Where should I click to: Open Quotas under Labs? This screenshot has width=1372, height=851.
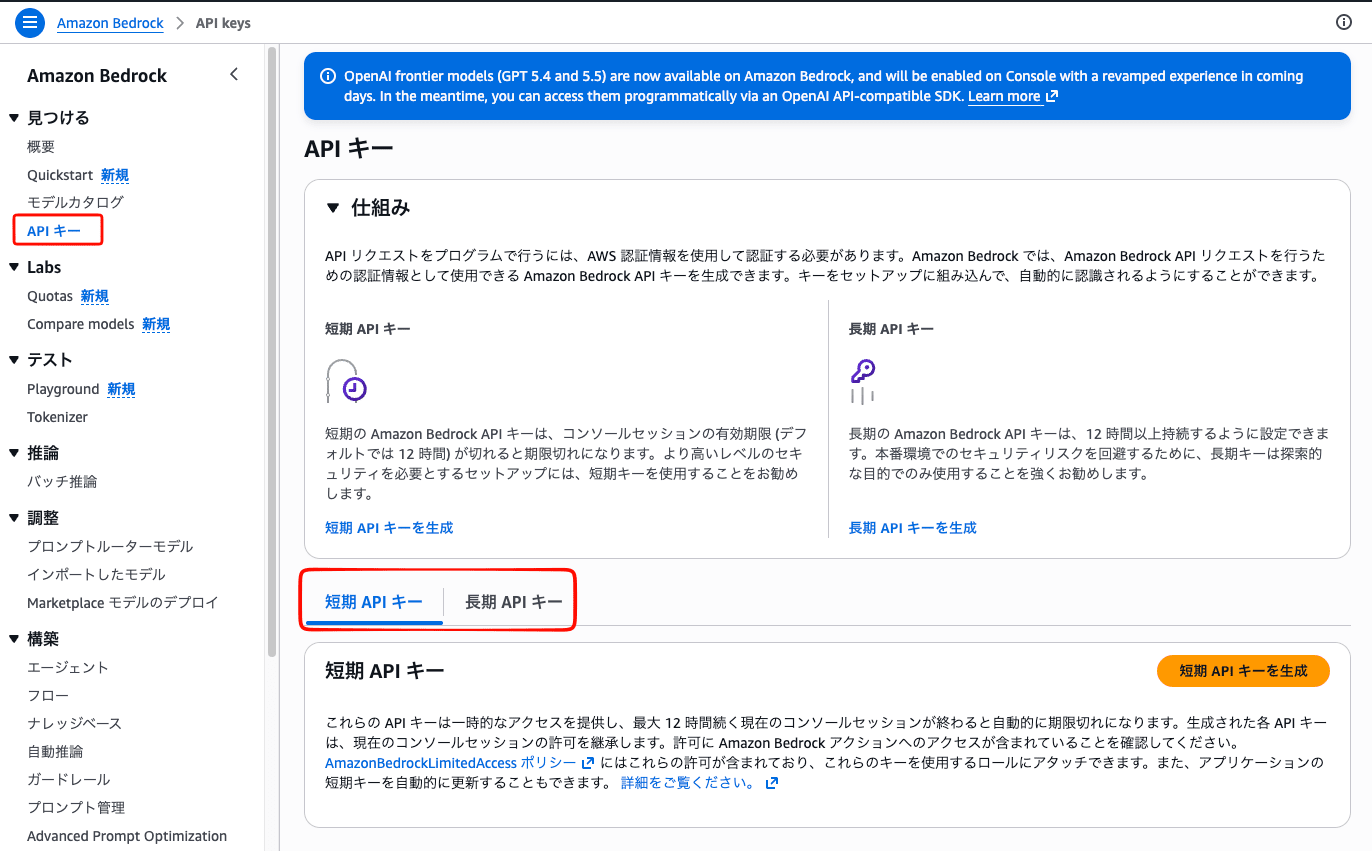pyautogui.click(x=50, y=296)
